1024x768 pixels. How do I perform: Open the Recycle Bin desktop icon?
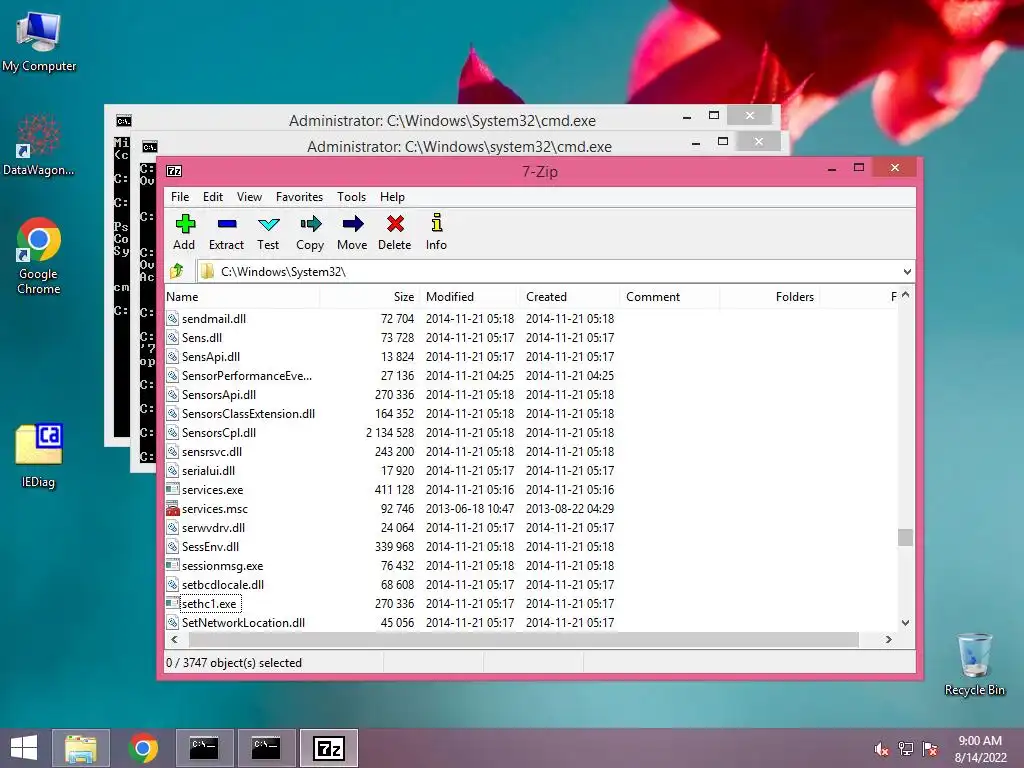tap(974, 665)
